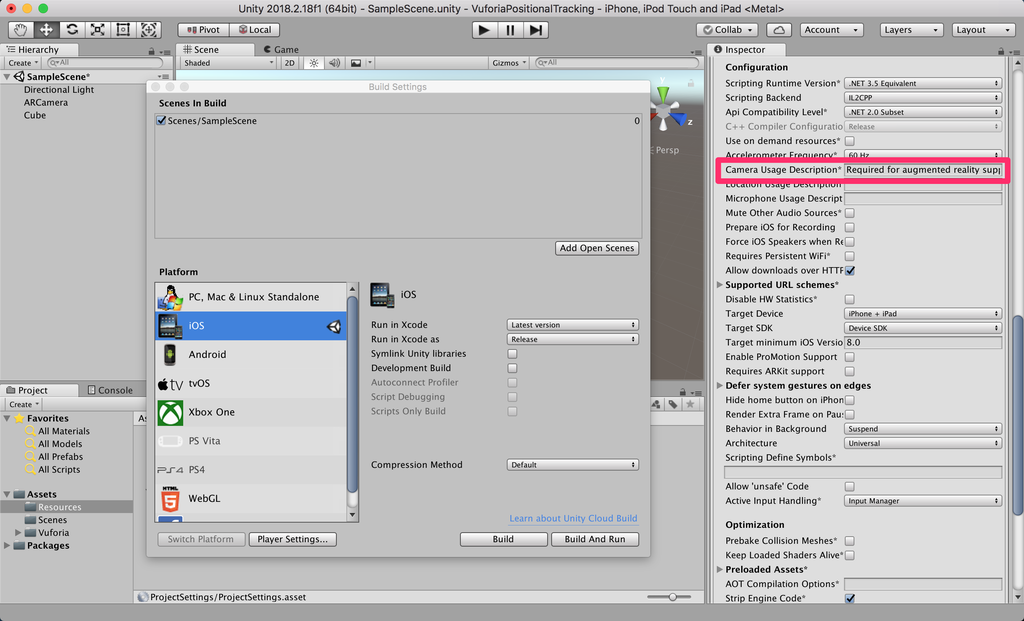The width and height of the screenshot is (1024, 621).
Task: Uncheck Allow downloads over HTTP
Action: (x=850, y=270)
